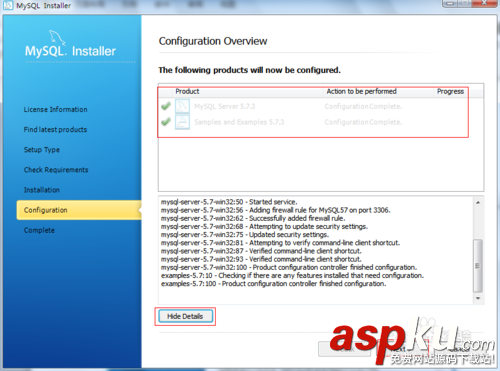Click Configuration Complete status for Samples and Examples
This screenshot has width=500, height=371.
363,122
